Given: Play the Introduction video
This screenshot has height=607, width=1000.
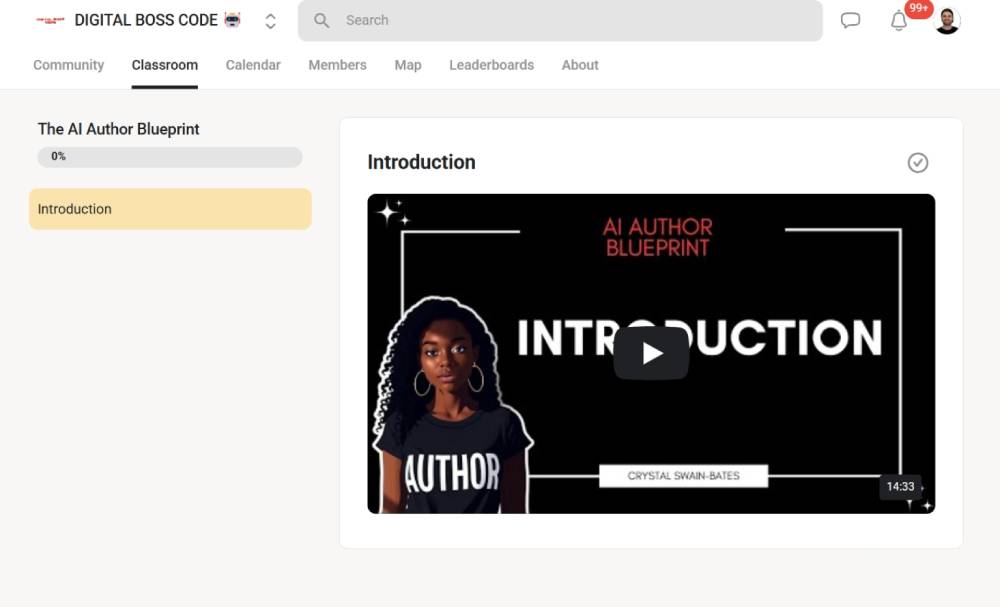Looking at the screenshot, I should (x=651, y=353).
